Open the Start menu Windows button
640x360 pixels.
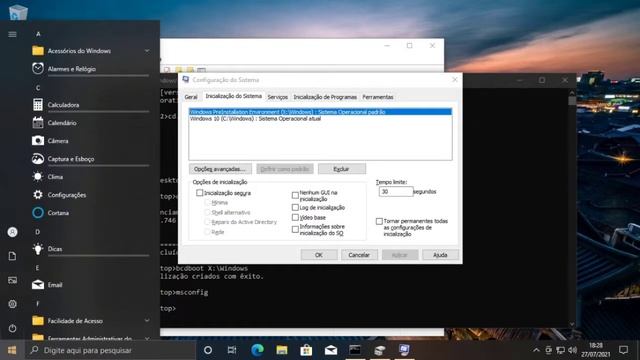tap(12, 350)
